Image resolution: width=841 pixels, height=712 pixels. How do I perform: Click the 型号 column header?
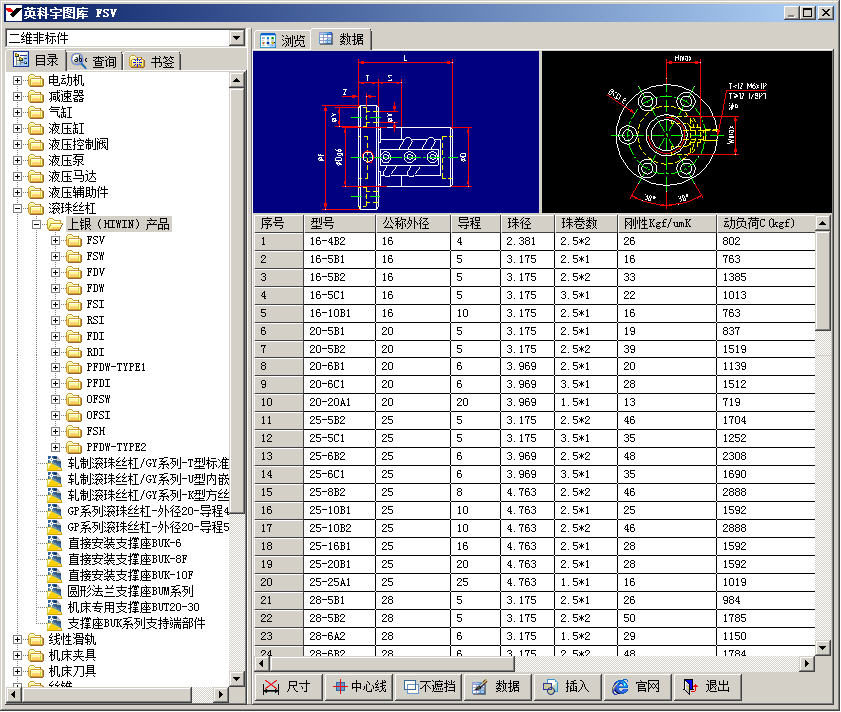[x=338, y=223]
